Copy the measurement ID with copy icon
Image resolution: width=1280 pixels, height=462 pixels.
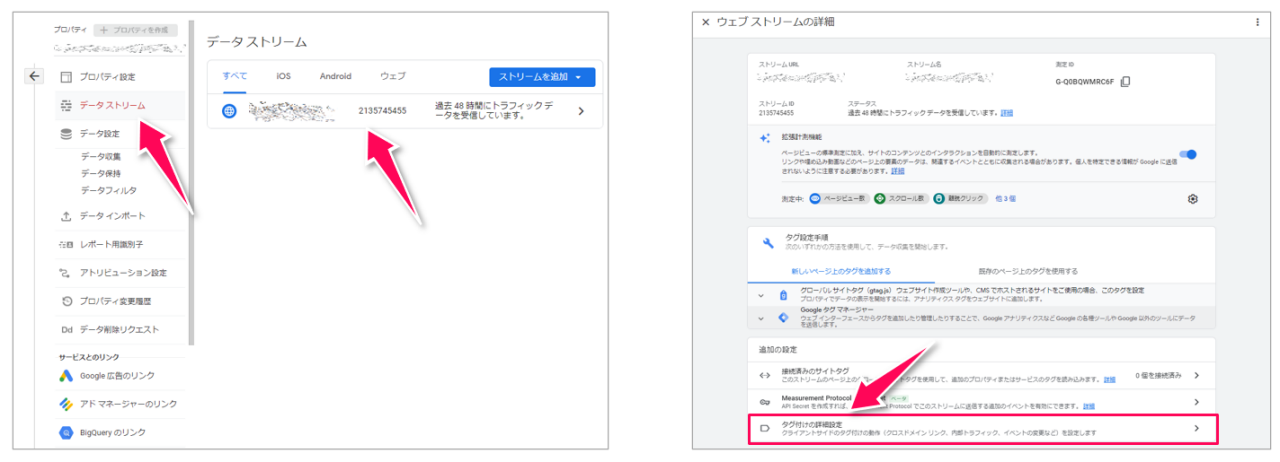(1126, 82)
